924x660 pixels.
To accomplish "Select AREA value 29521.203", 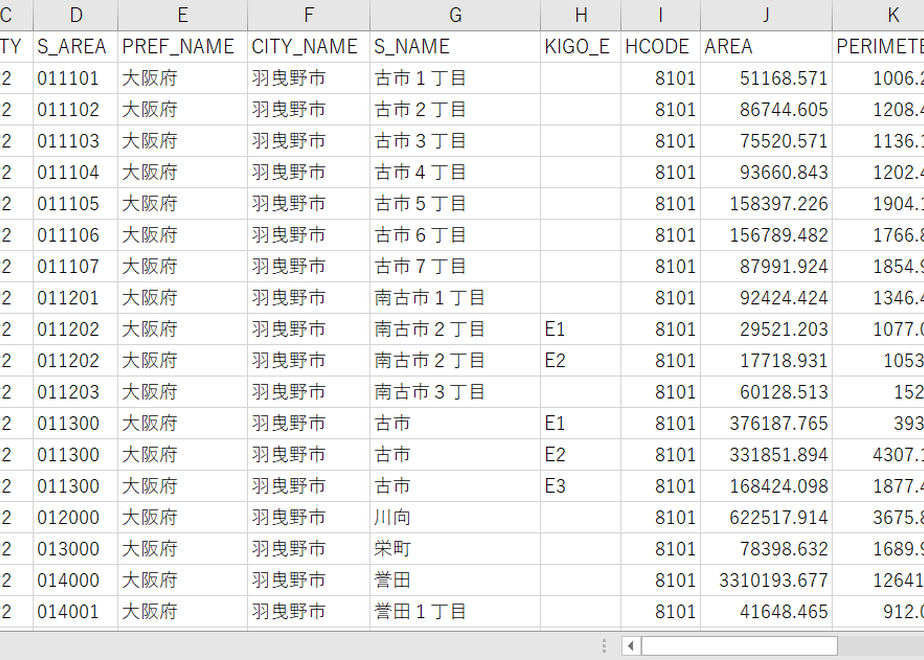I will [x=766, y=329].
